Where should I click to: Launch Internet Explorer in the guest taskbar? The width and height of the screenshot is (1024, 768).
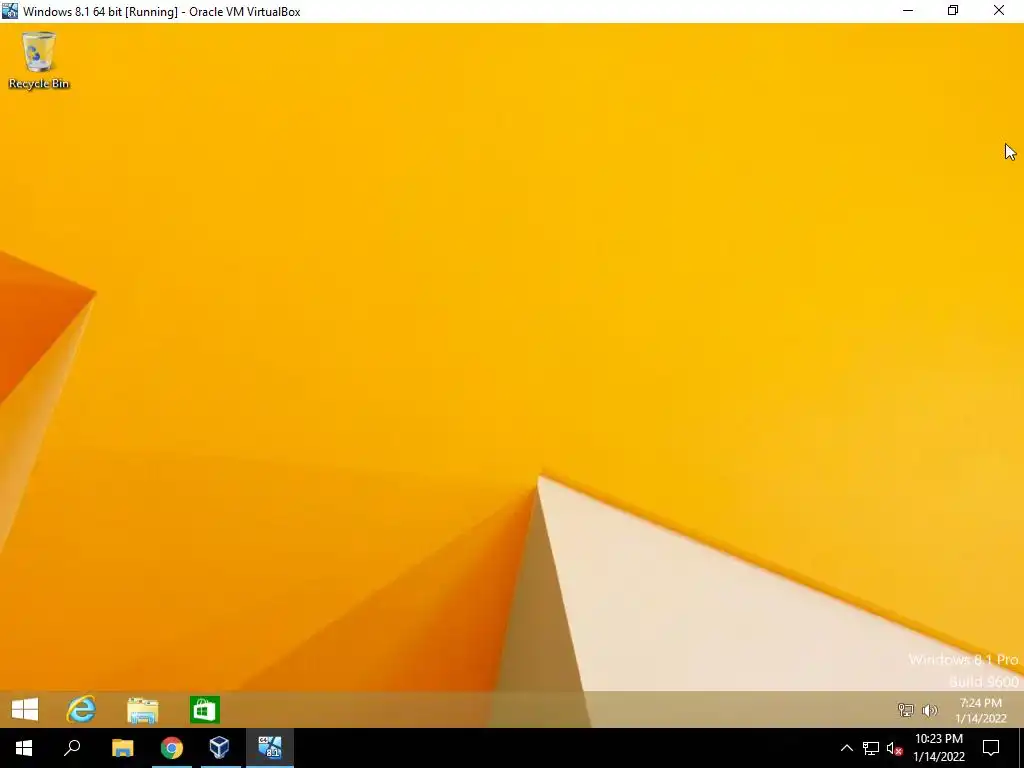tap(82, 709)
